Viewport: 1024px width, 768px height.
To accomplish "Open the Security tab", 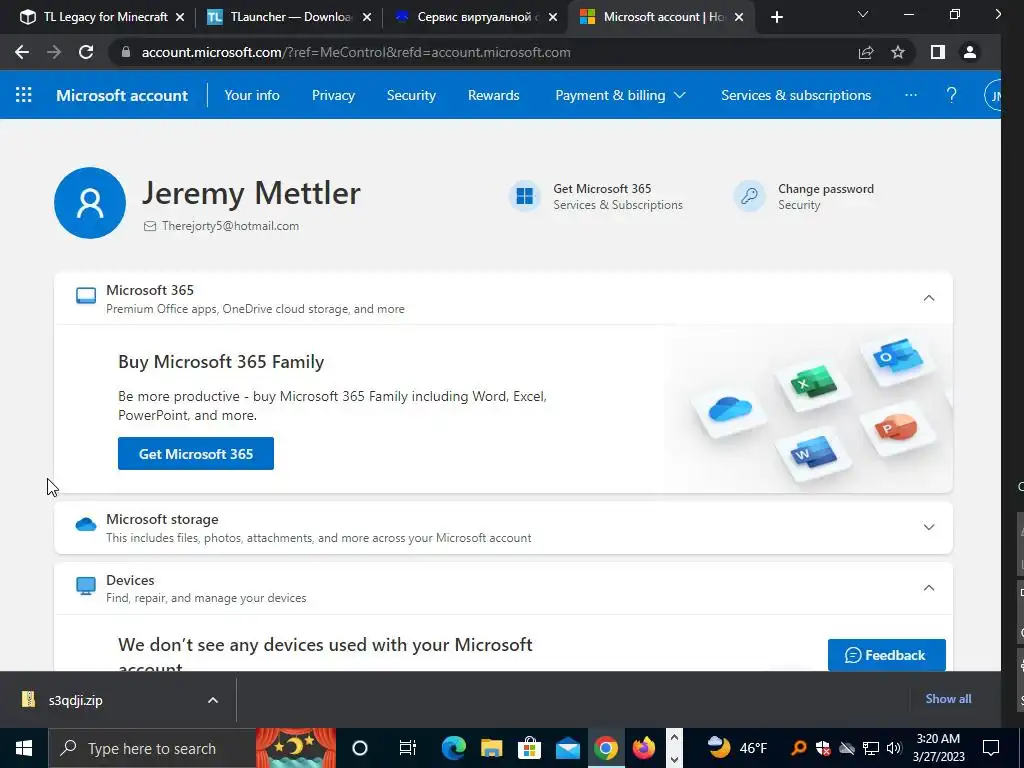I will (411, 95).
